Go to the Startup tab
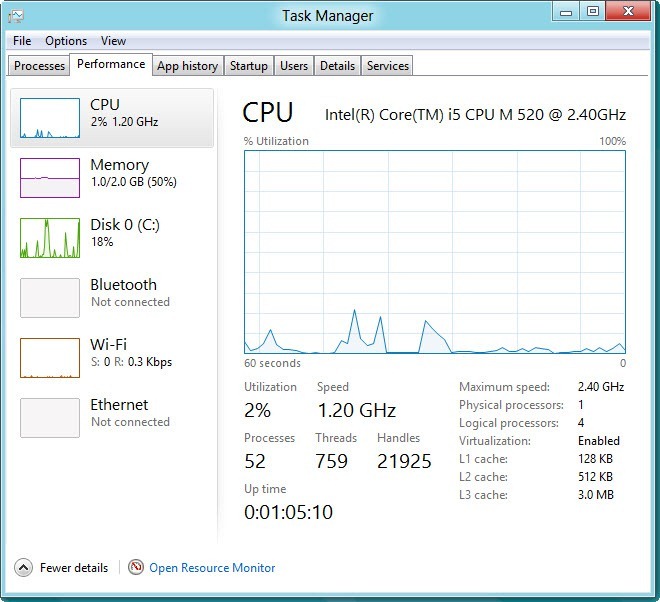Image resolution: width=660 pixels, height=602 pixels. [248, 66]
